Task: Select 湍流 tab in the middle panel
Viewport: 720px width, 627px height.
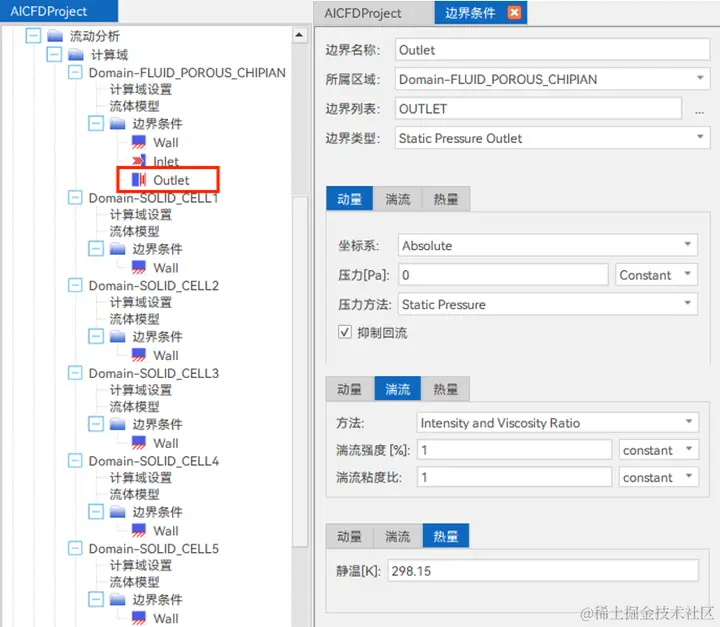Action: 398,389
